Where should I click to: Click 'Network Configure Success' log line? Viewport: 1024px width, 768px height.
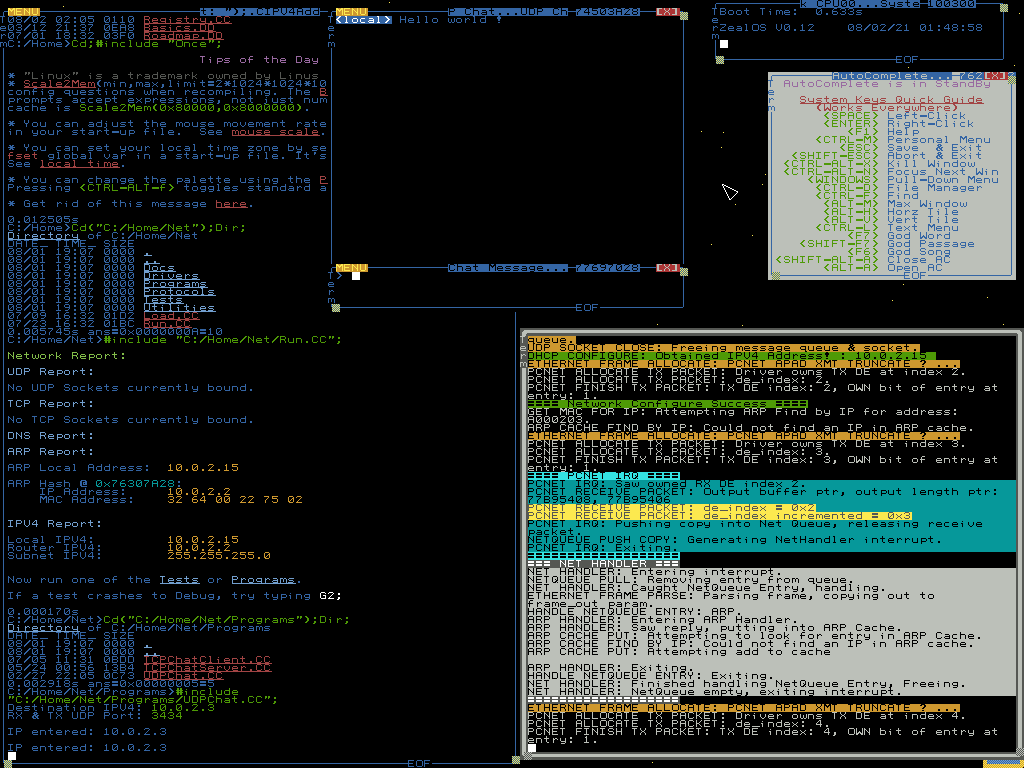[667, 404]
